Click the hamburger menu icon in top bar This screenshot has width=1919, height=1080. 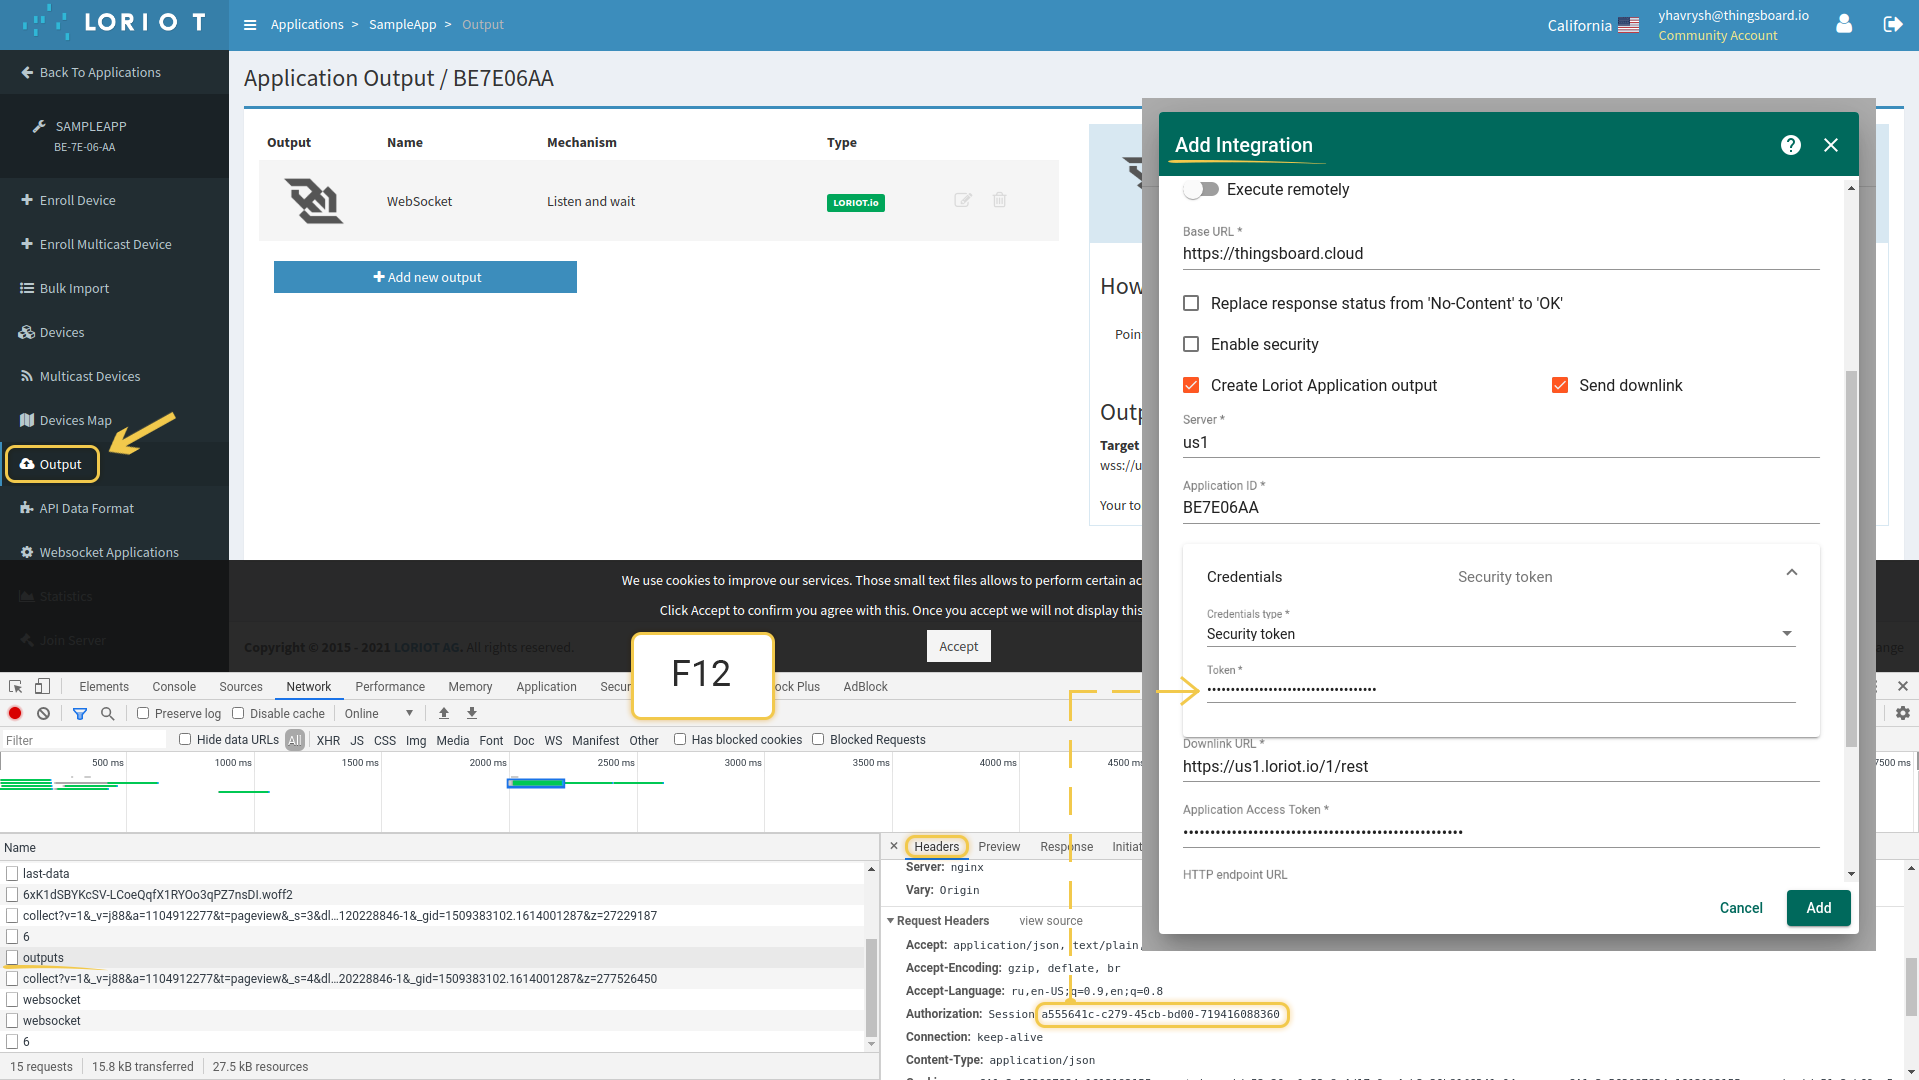250,25
